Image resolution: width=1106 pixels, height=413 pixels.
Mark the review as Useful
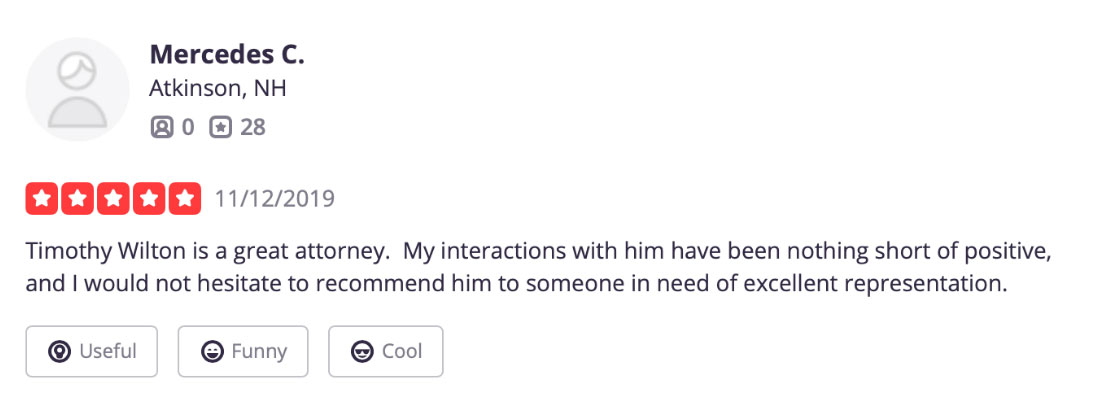(x=92, y=351)
